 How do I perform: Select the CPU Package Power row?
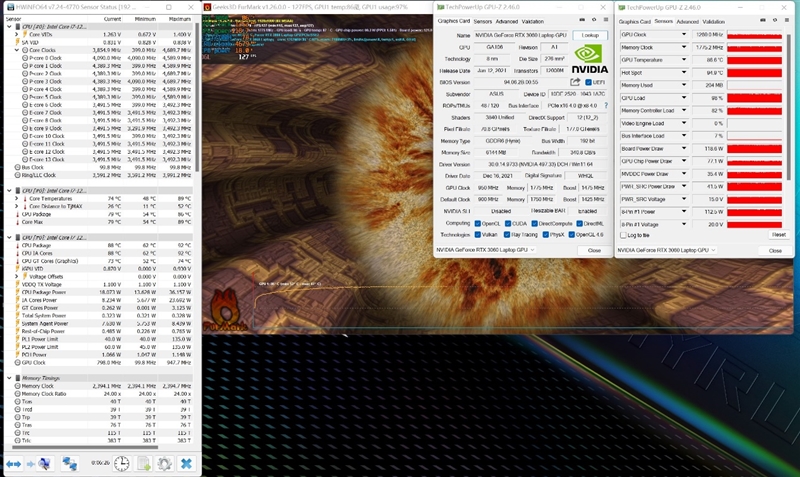coord(99,292)
